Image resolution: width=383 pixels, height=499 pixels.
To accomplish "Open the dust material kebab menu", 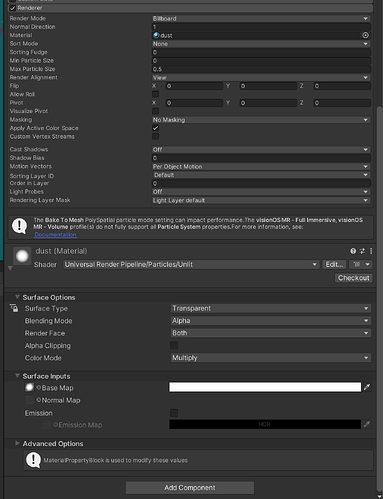I will pyautogui.click(x=371, y=251).
